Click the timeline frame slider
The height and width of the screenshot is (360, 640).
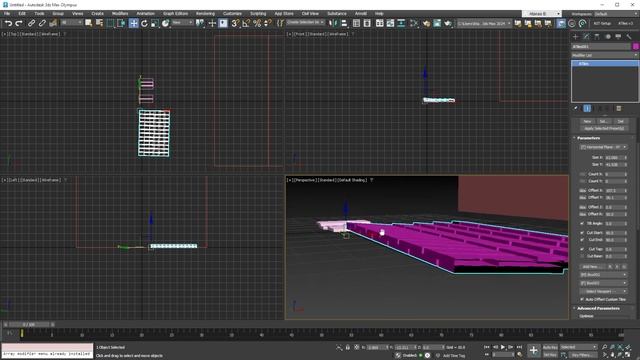[29, 324]
